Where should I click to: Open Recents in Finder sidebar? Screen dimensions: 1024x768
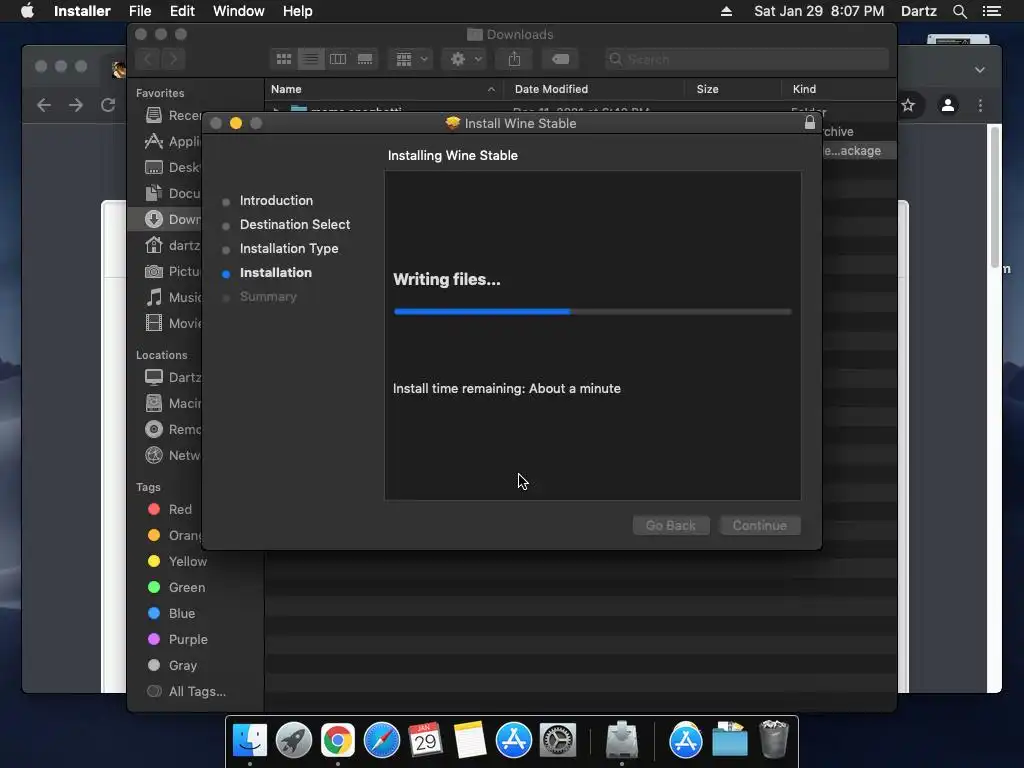coord(172,116)
